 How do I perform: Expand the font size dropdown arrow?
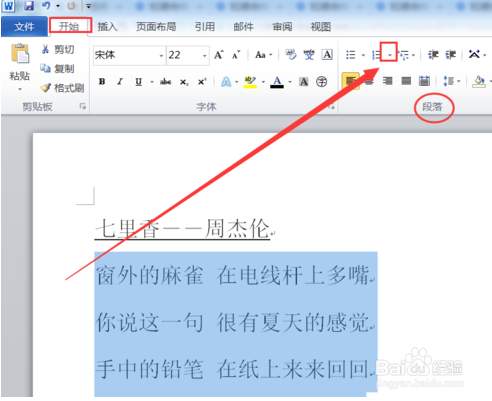point(205,56)
